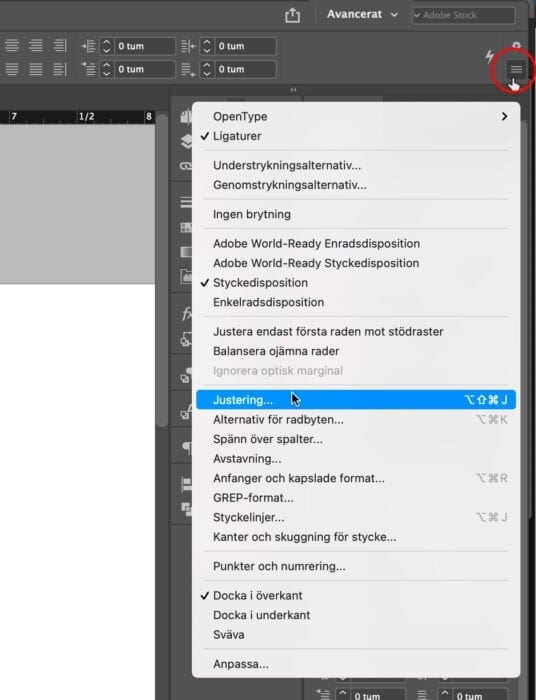The image size is (536, 700).
Task: Select align right in upper alignment row
Action: (x=36, y=46)
